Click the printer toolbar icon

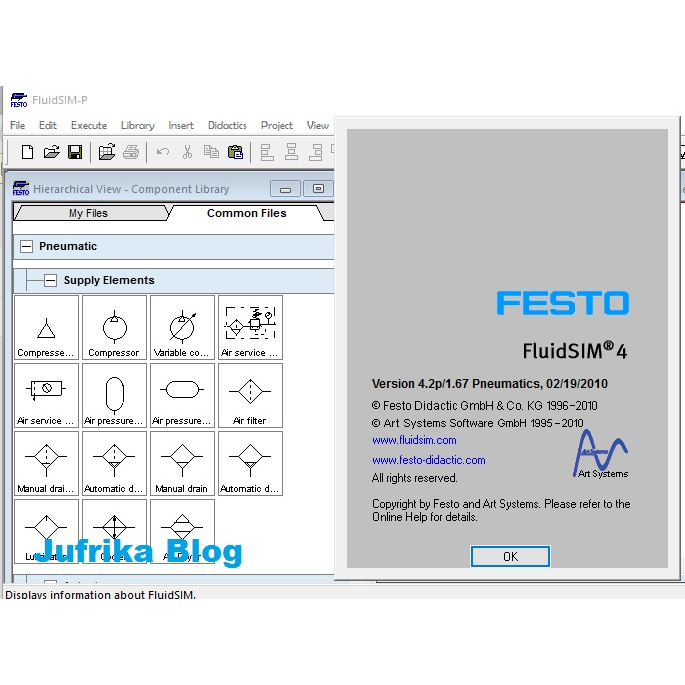coord(131,152)
